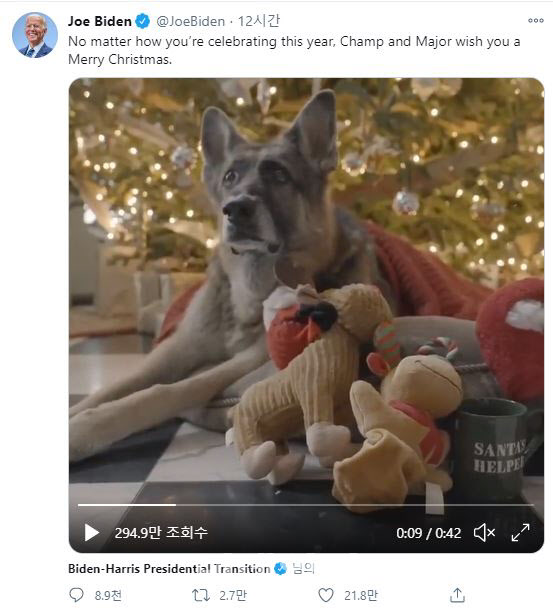This screenshot has width=553, height=610.
Task: Click the 12시간 timestamp link
Action: tap(258, 21)
